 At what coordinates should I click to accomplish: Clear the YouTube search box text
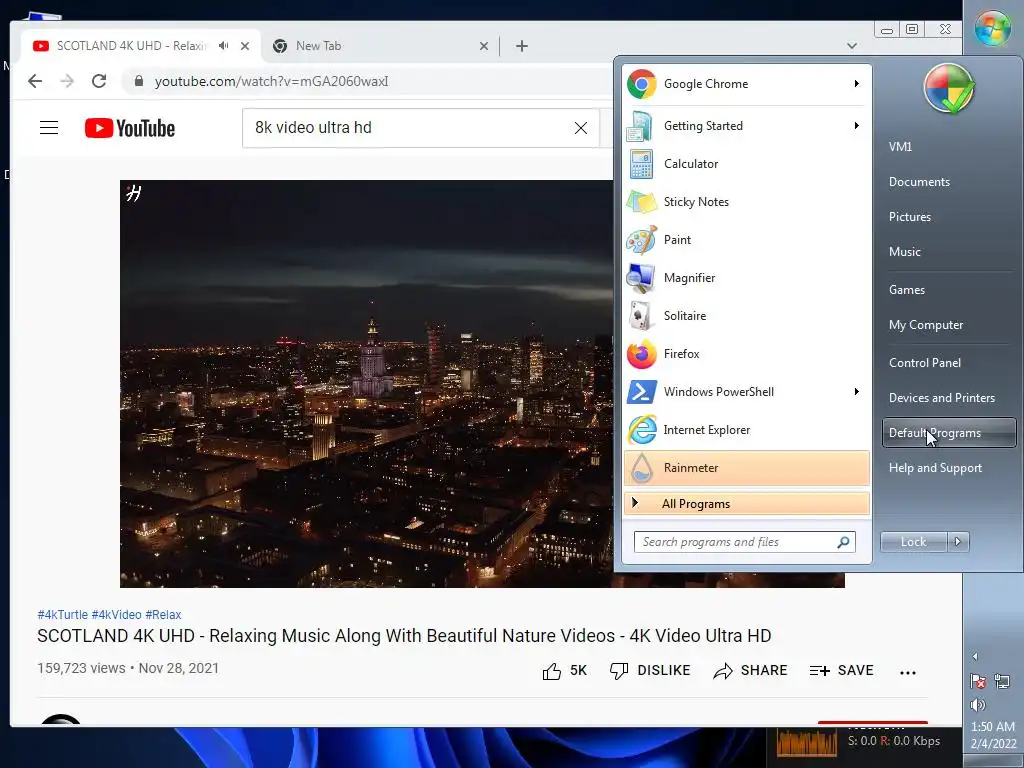pyautogui.click(x=581, y=128)
